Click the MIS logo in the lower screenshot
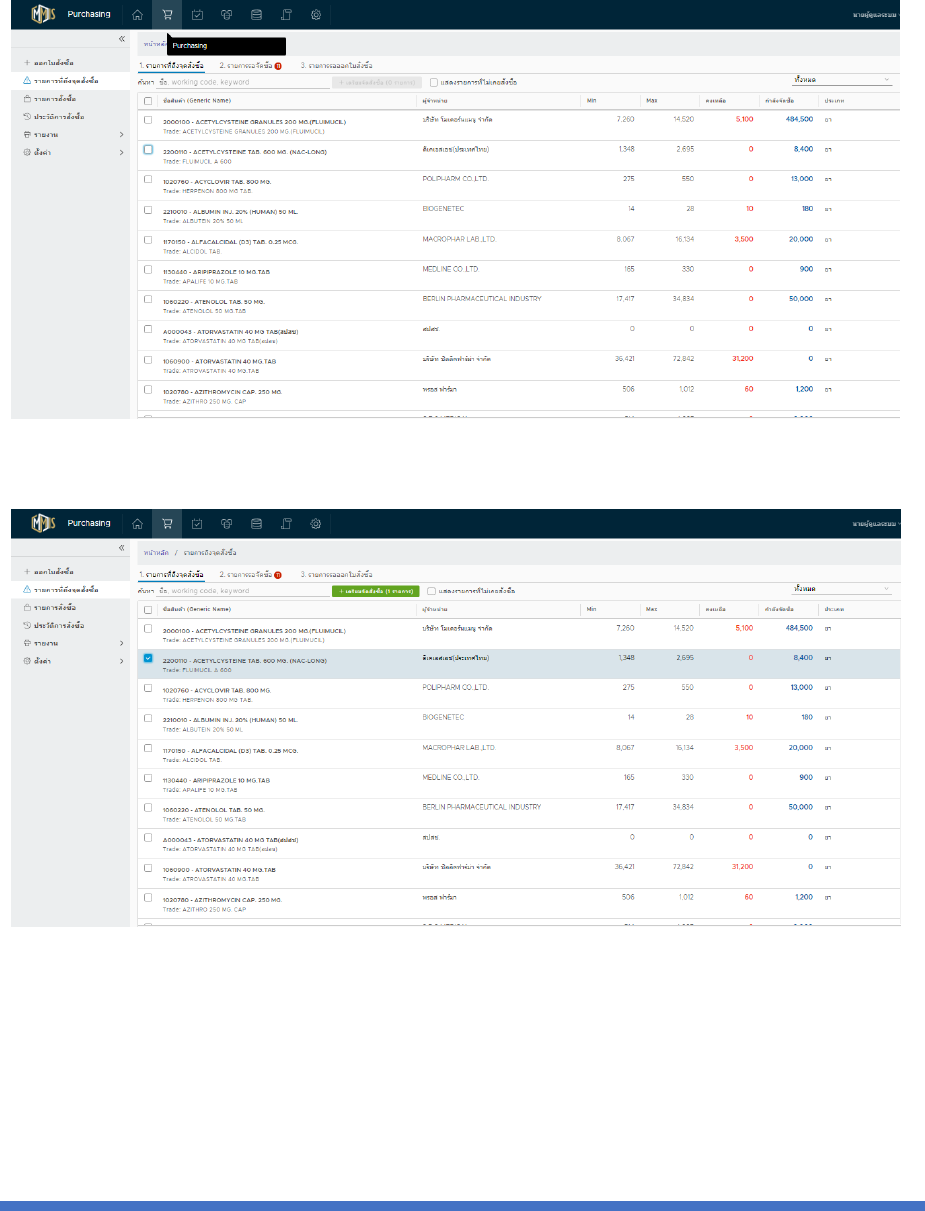 (x=45, y=523)
